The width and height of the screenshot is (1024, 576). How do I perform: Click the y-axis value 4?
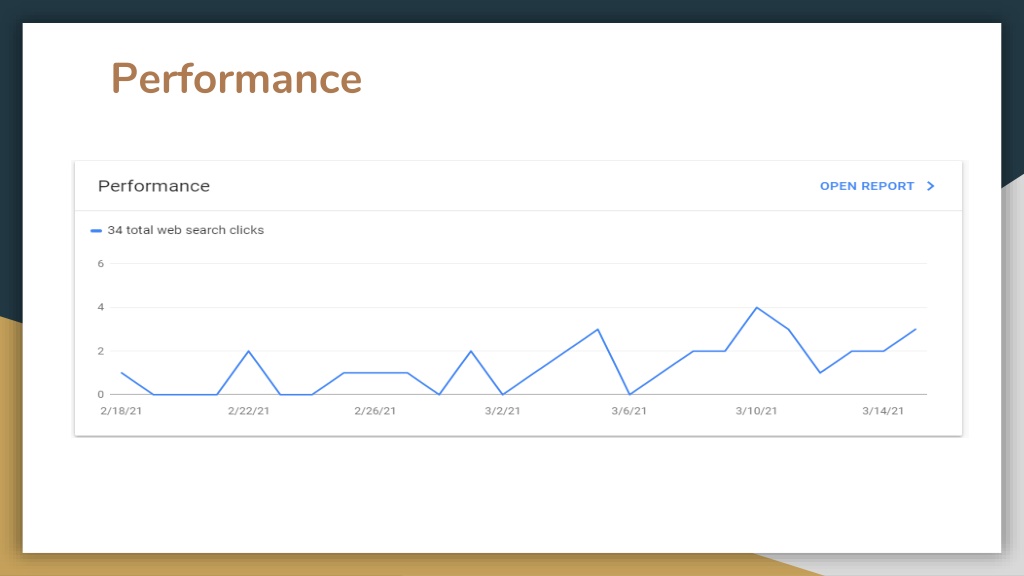click(x=101, y=307)
